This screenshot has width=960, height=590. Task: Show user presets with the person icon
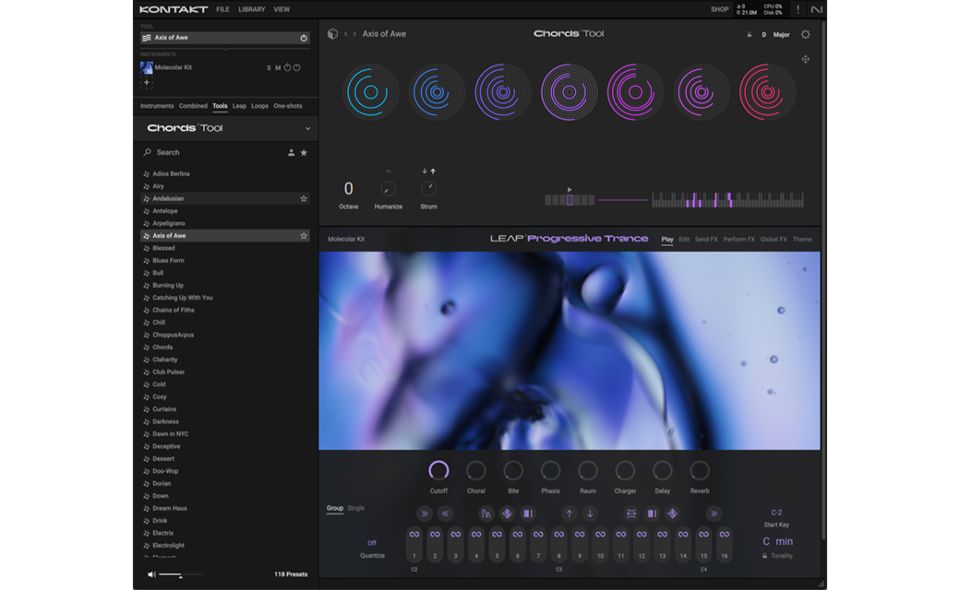(291, 153)
